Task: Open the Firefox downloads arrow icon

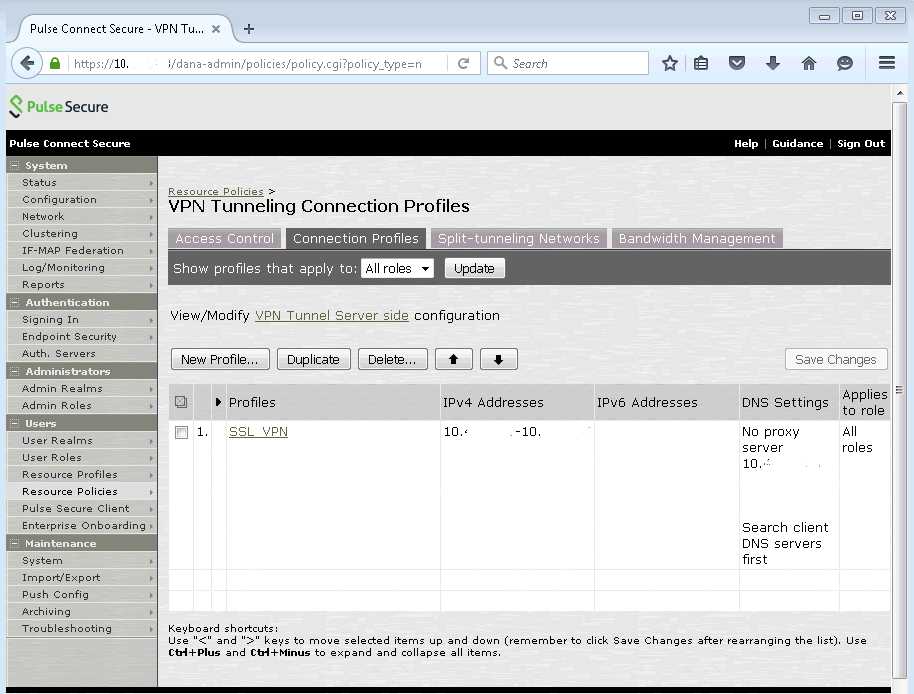Action: 772,63
